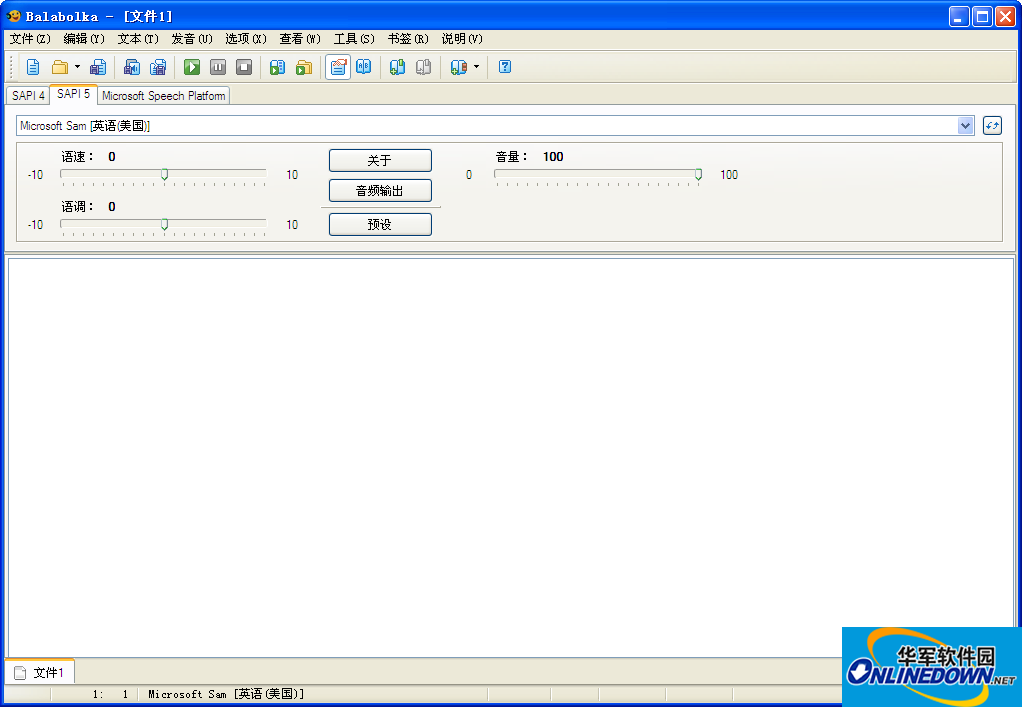Expand the bookmarks dropdown arrow
Viewport: 1022px width, 707px height.
click(476, 67)
